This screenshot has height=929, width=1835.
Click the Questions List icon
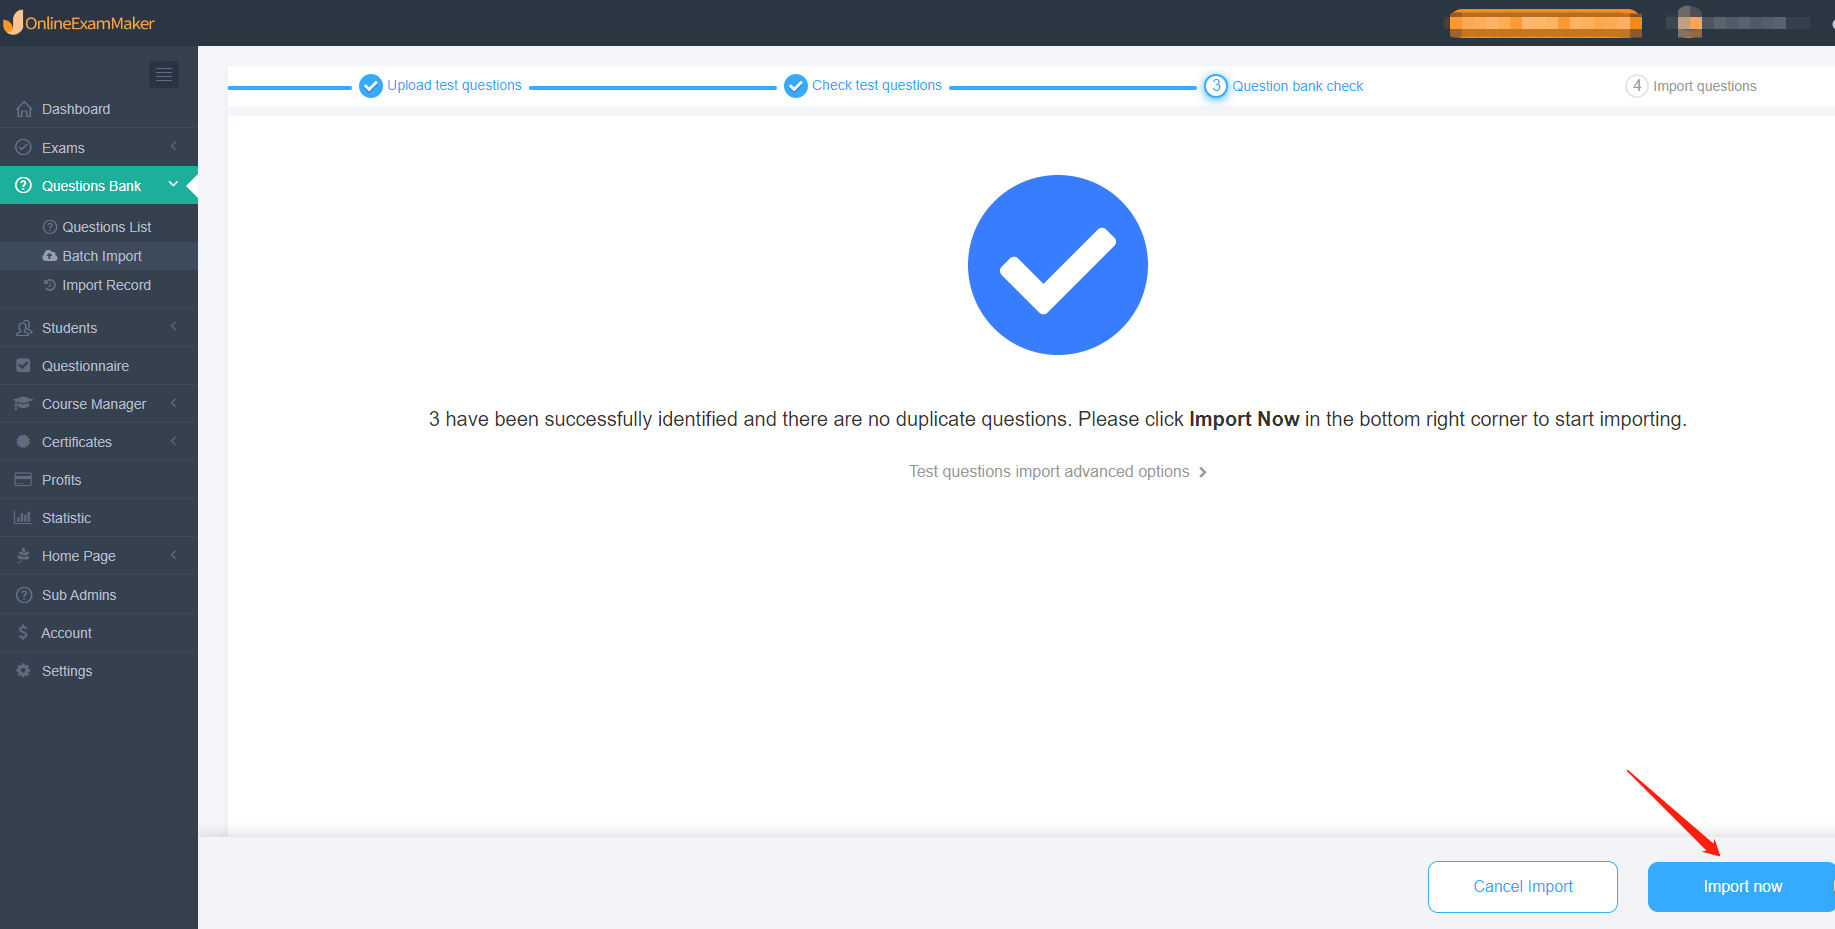(x=50, y=227)
